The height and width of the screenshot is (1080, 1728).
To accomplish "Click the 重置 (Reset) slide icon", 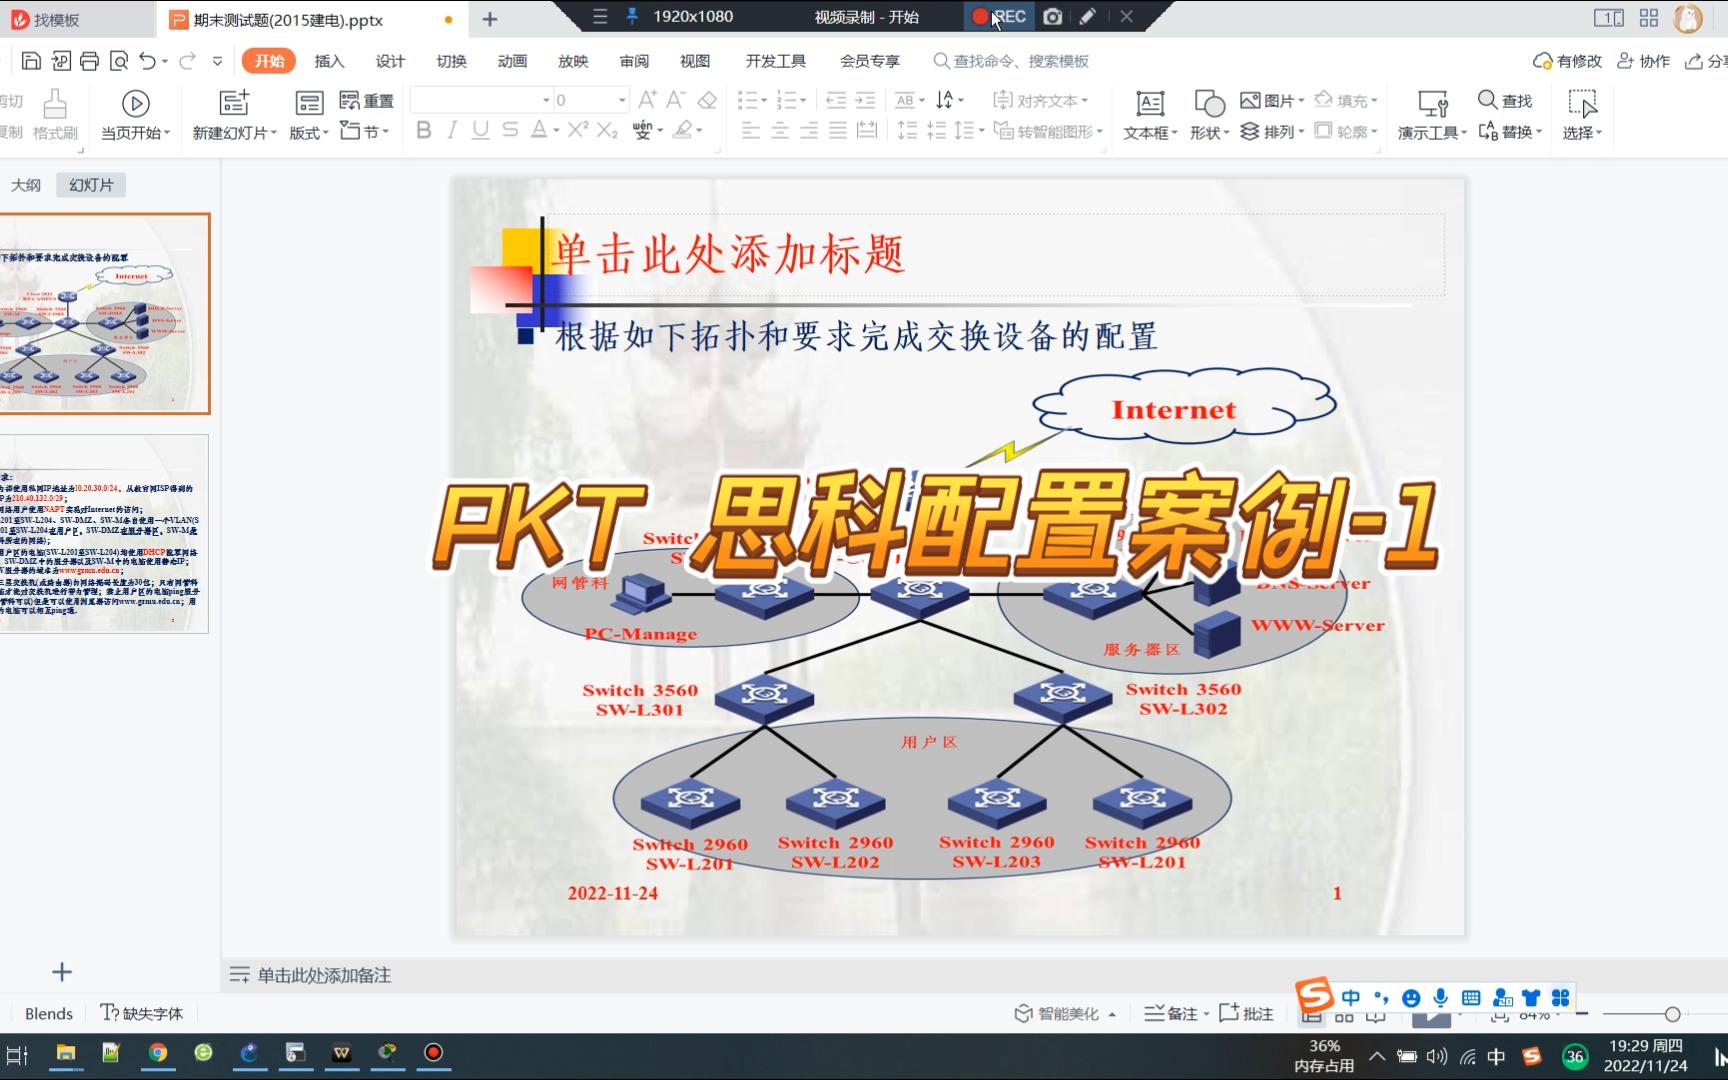I will tap(367, 100).
